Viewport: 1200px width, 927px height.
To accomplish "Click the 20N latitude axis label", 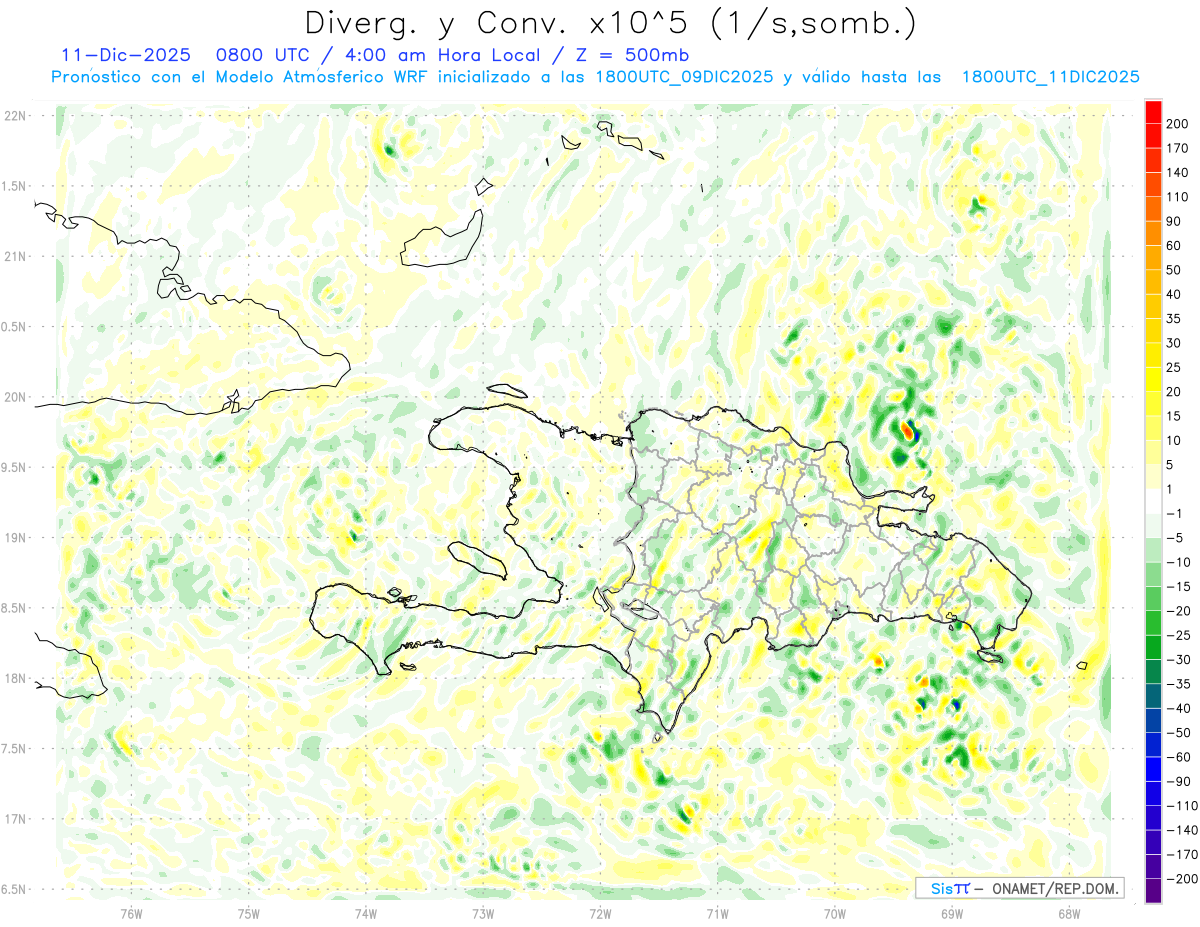I will pos(15,397).
